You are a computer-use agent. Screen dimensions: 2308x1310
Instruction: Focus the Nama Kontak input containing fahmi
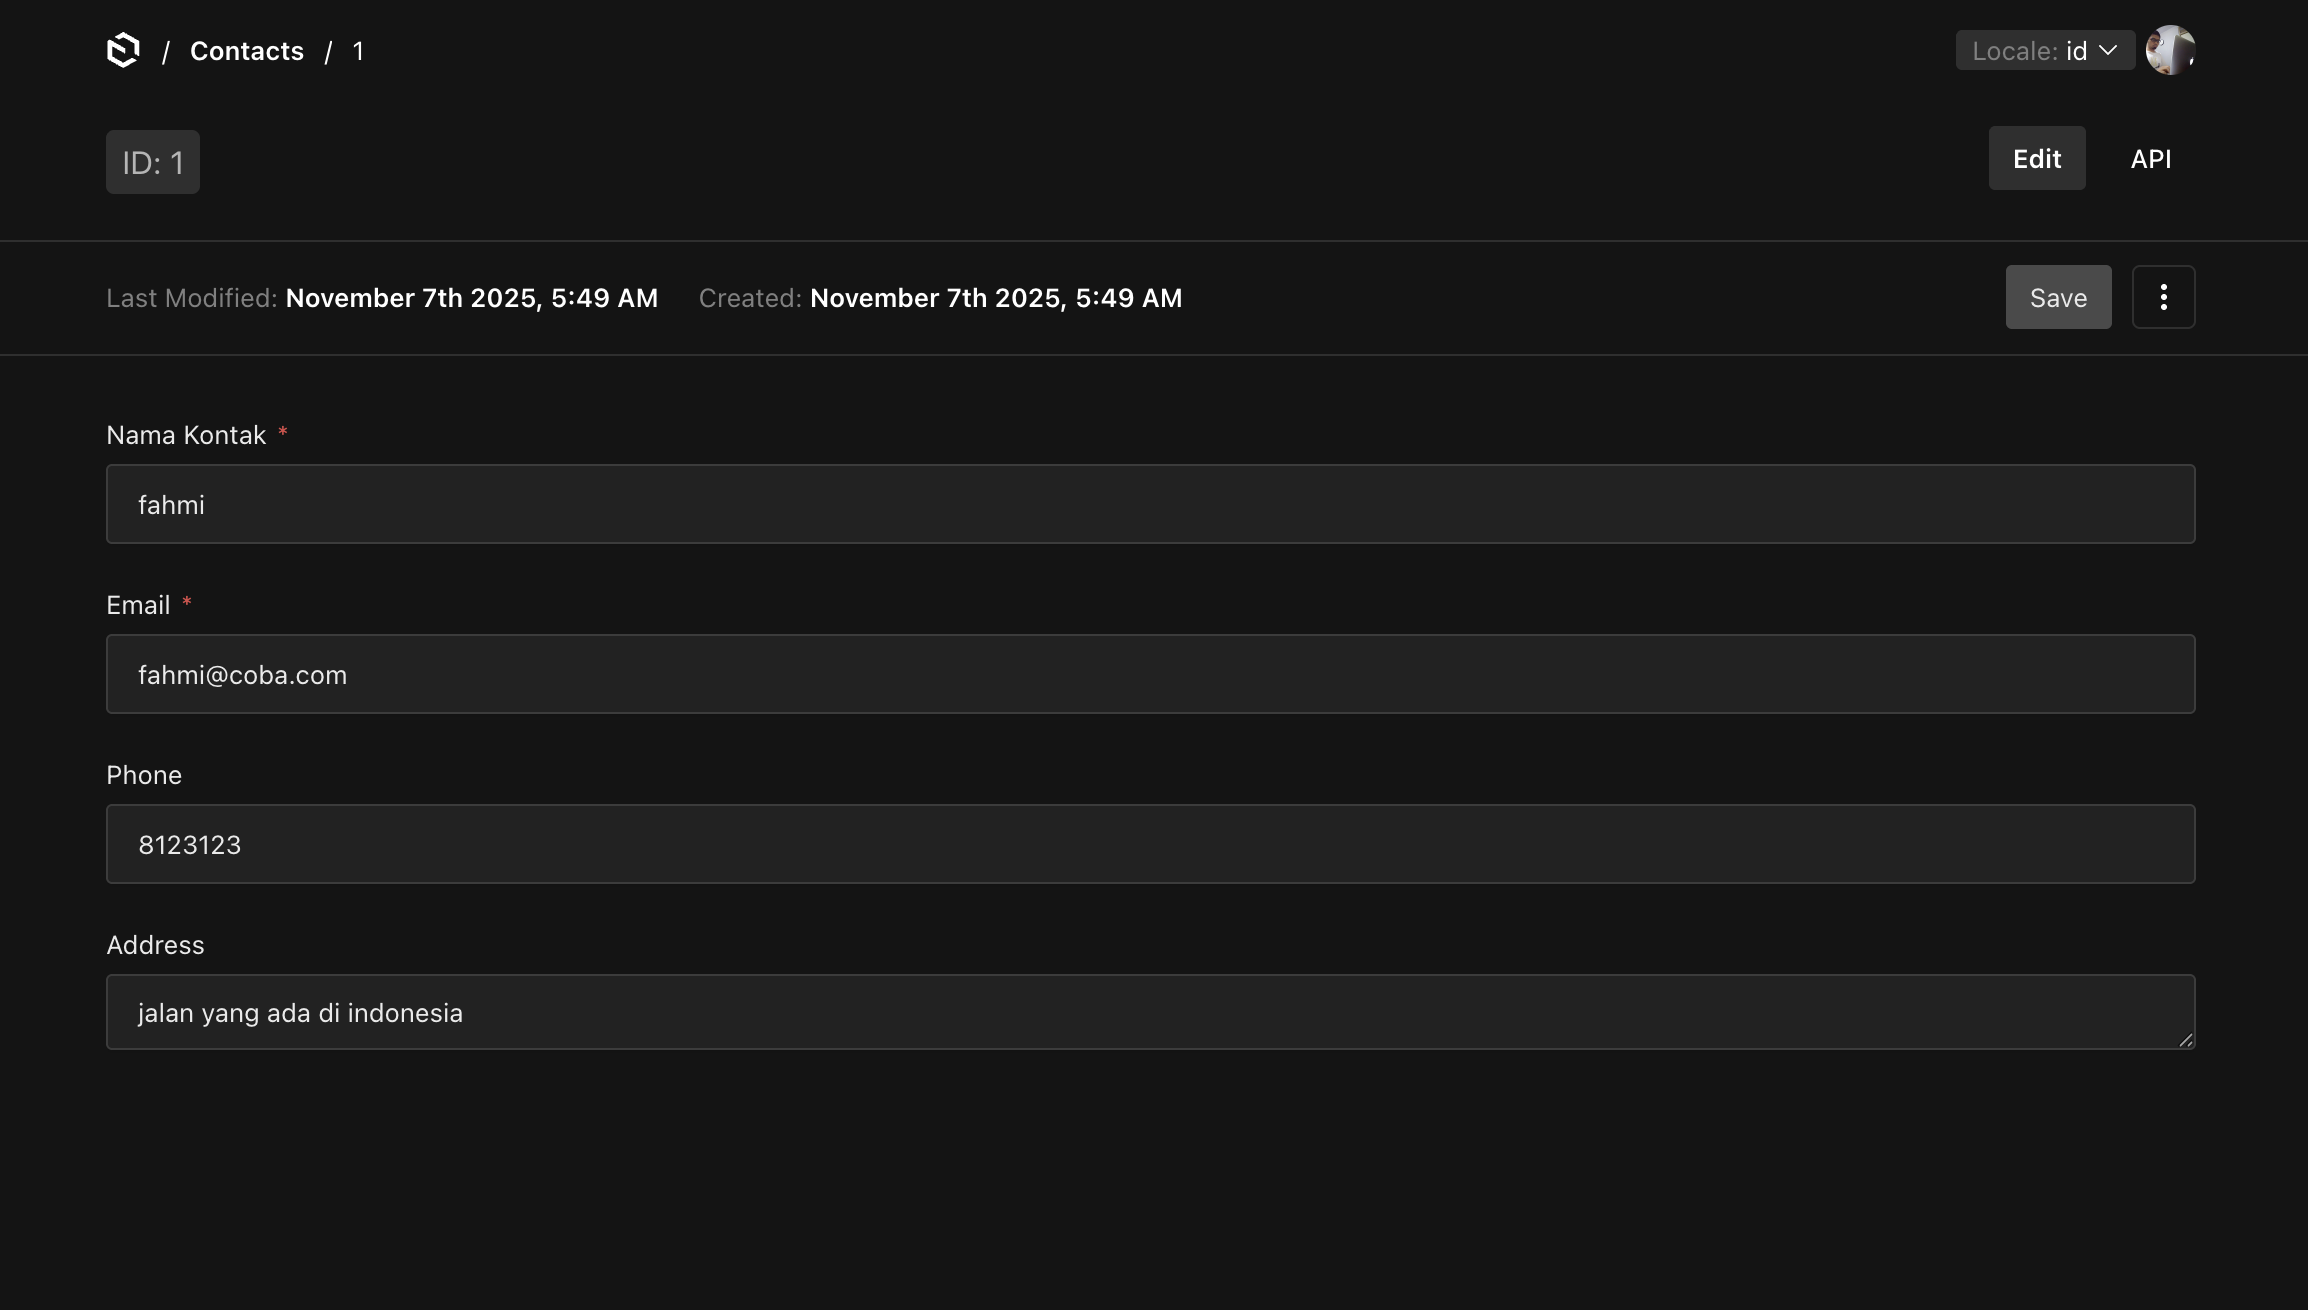coord(1150,504)
